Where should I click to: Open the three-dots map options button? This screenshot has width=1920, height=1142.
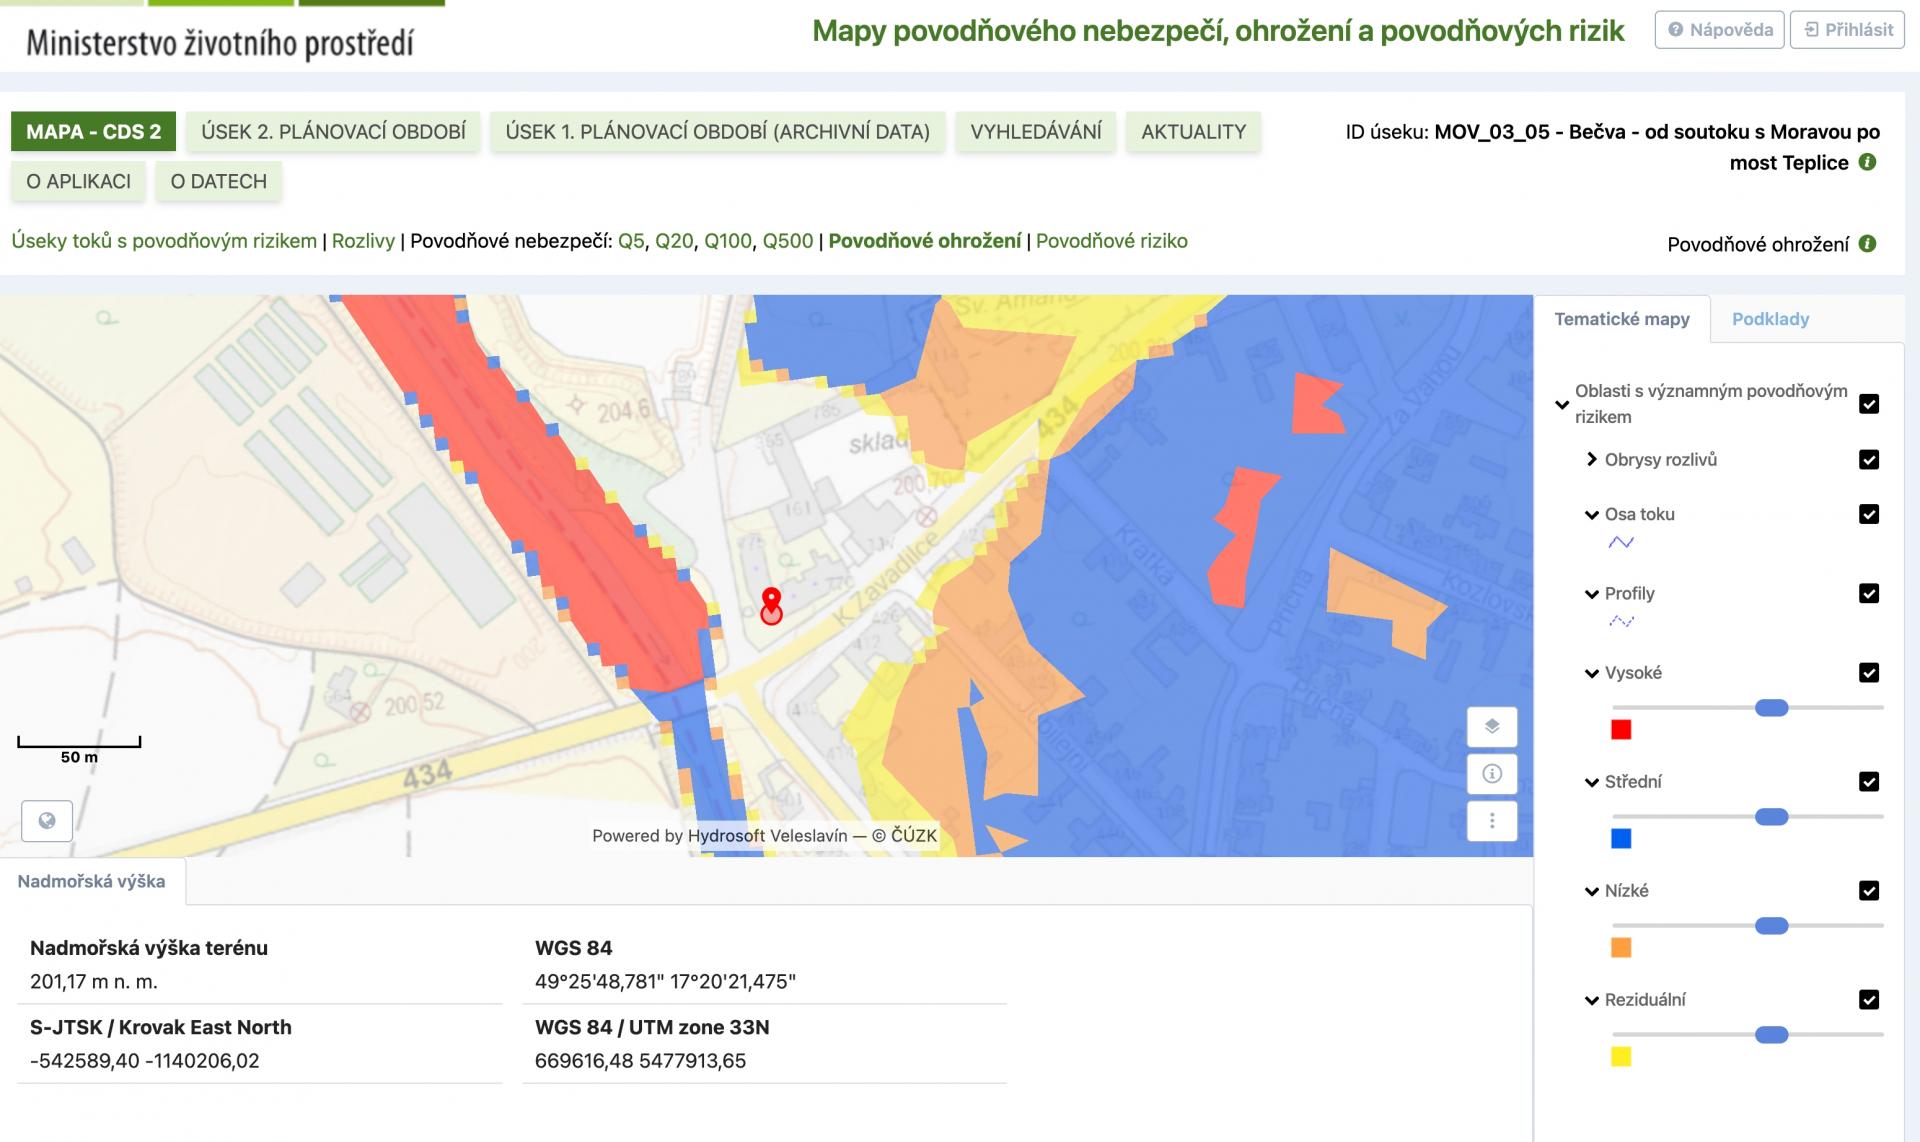click(x=1491, y=820)
